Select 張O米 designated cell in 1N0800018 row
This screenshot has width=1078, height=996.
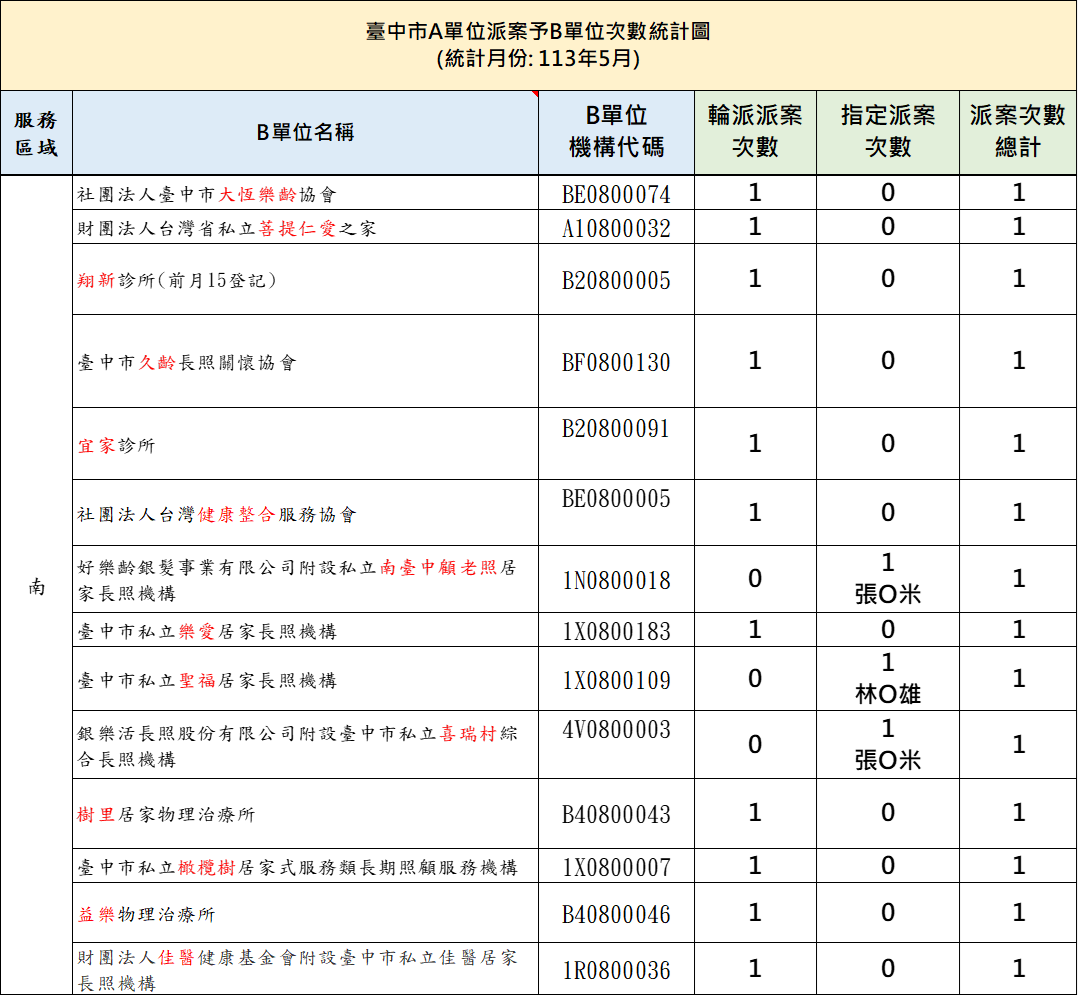pos(888,579)
